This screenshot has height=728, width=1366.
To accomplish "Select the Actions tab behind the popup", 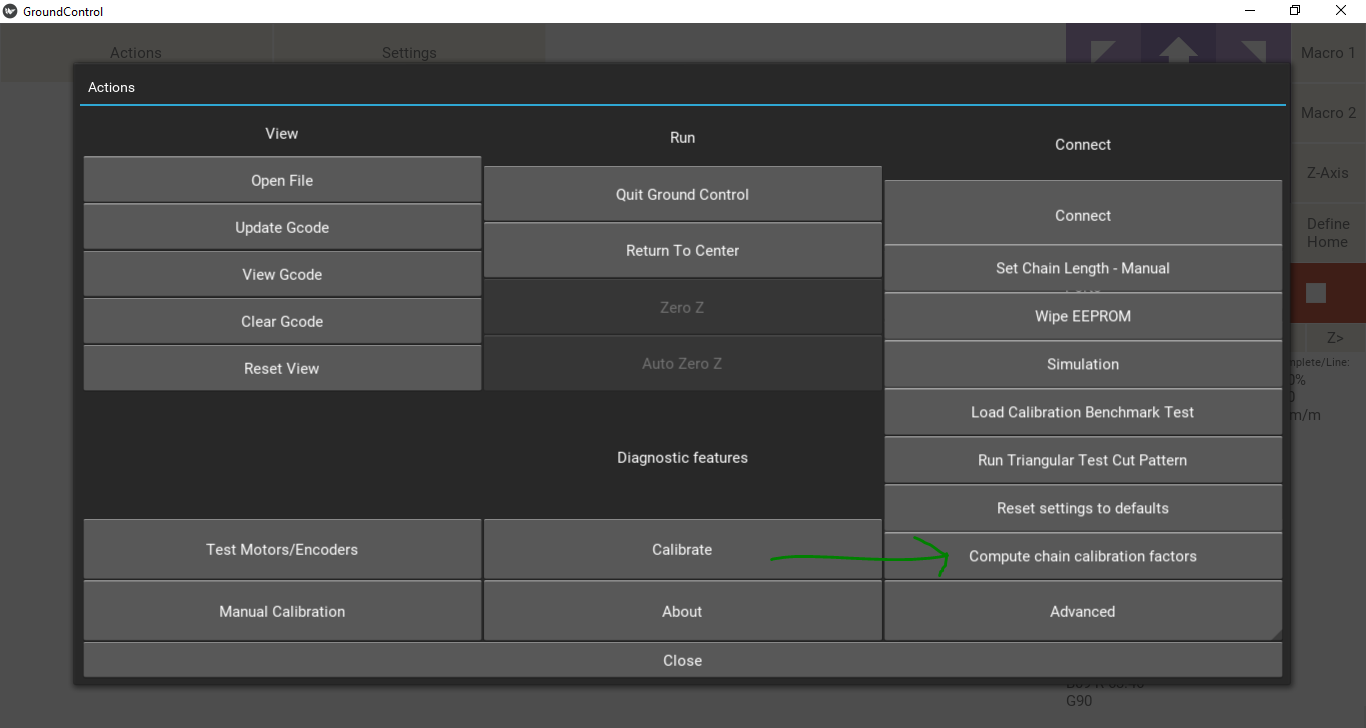I will coord(136,53).
